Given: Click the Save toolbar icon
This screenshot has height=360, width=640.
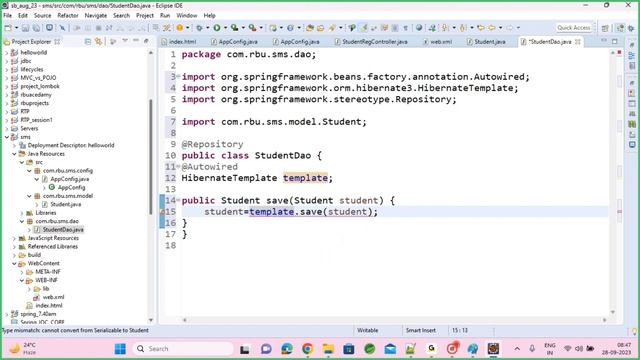Looking at the screenshot, I should coord(26,28).
